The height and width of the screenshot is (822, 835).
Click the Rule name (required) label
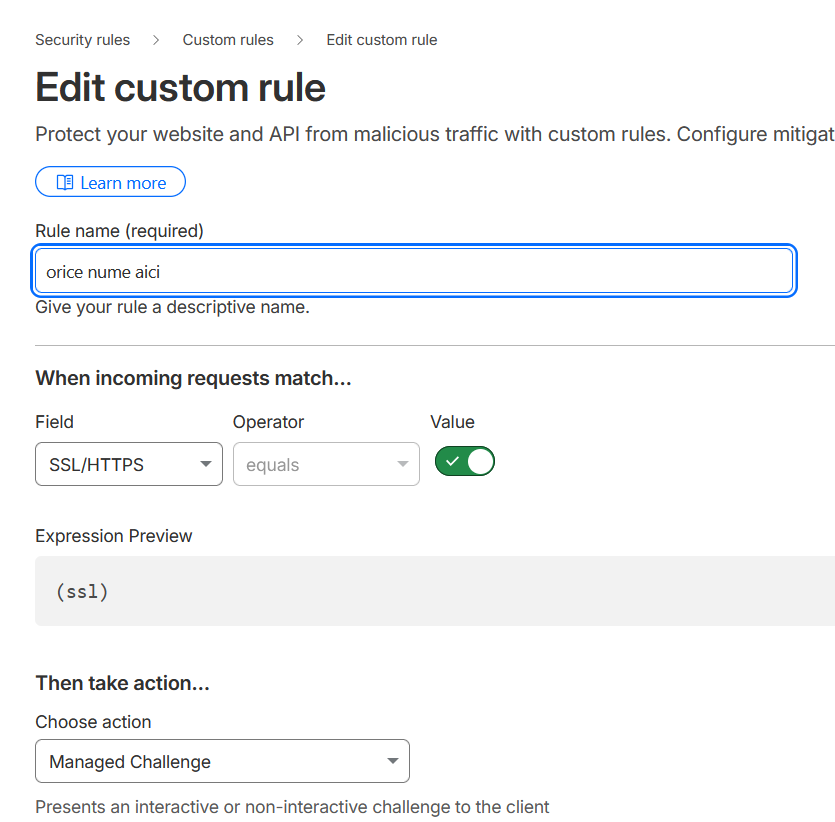tap(119, 231)
